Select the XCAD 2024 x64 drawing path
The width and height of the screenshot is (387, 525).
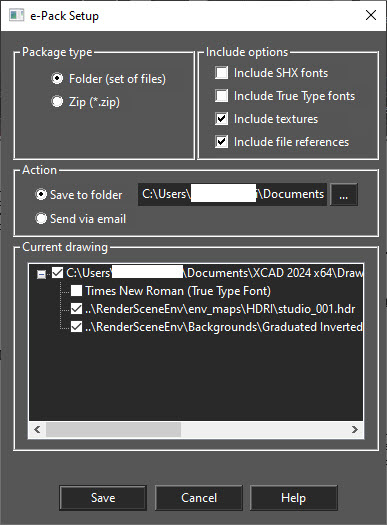(x=214, y=273)
